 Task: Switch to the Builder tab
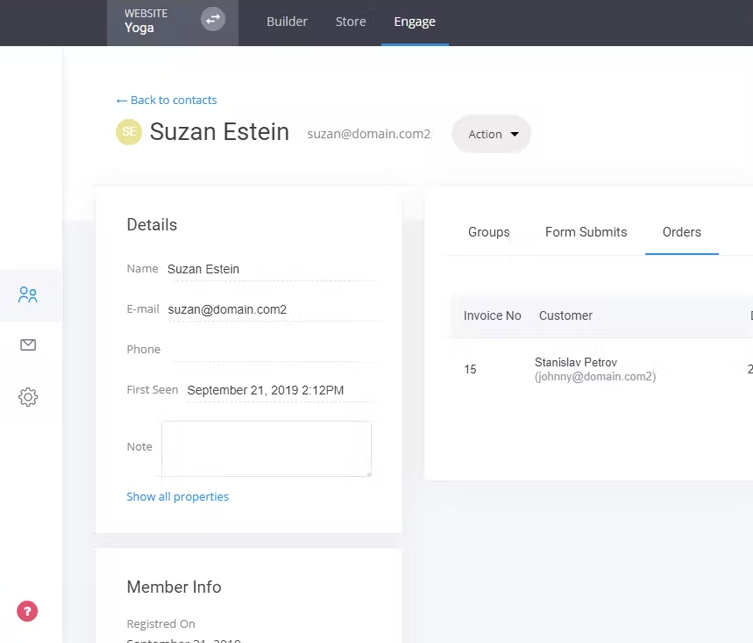pos(287,22)
